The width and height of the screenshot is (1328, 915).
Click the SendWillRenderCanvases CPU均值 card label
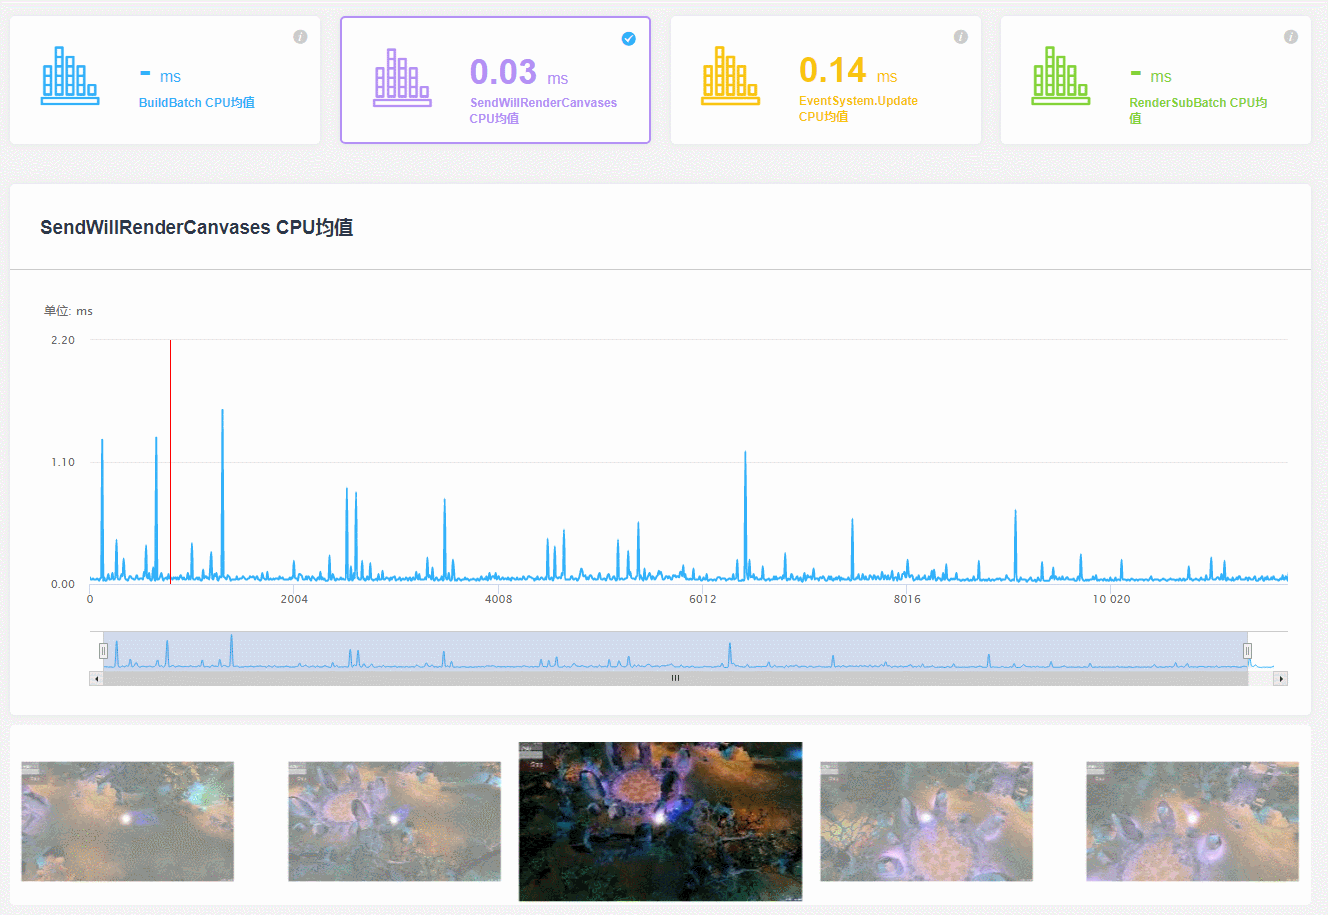pyautogui.click(x=542, y=110)
